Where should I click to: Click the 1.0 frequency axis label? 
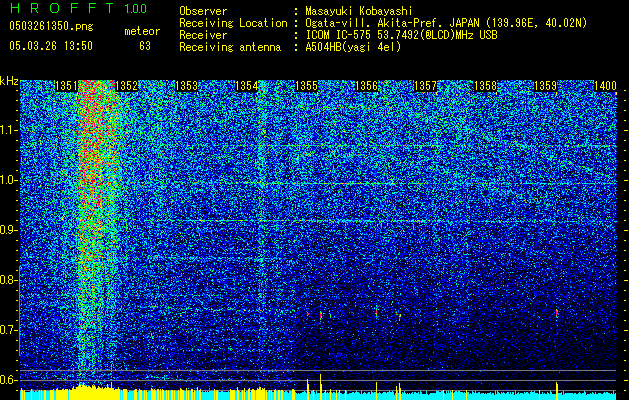[9, 180]
